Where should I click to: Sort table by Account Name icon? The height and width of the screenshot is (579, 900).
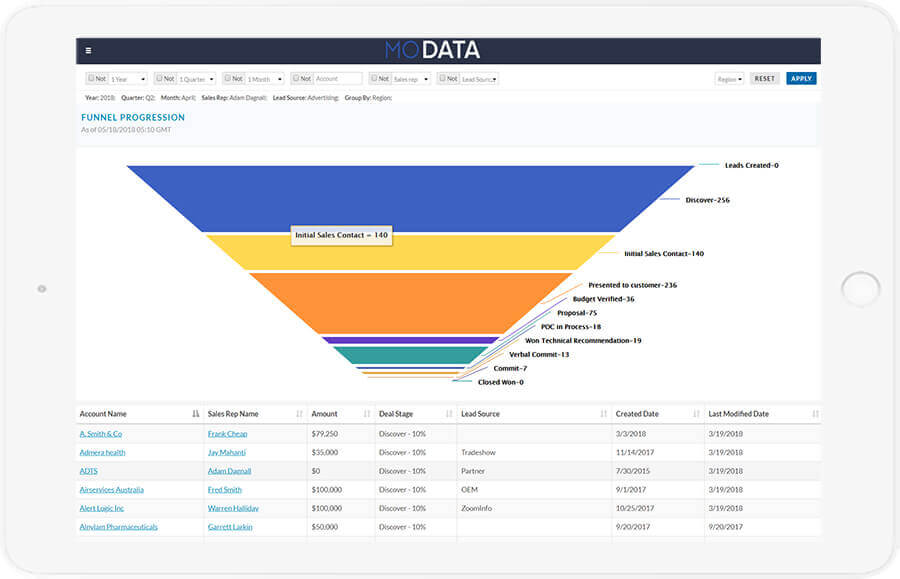[x=195, y=414]
